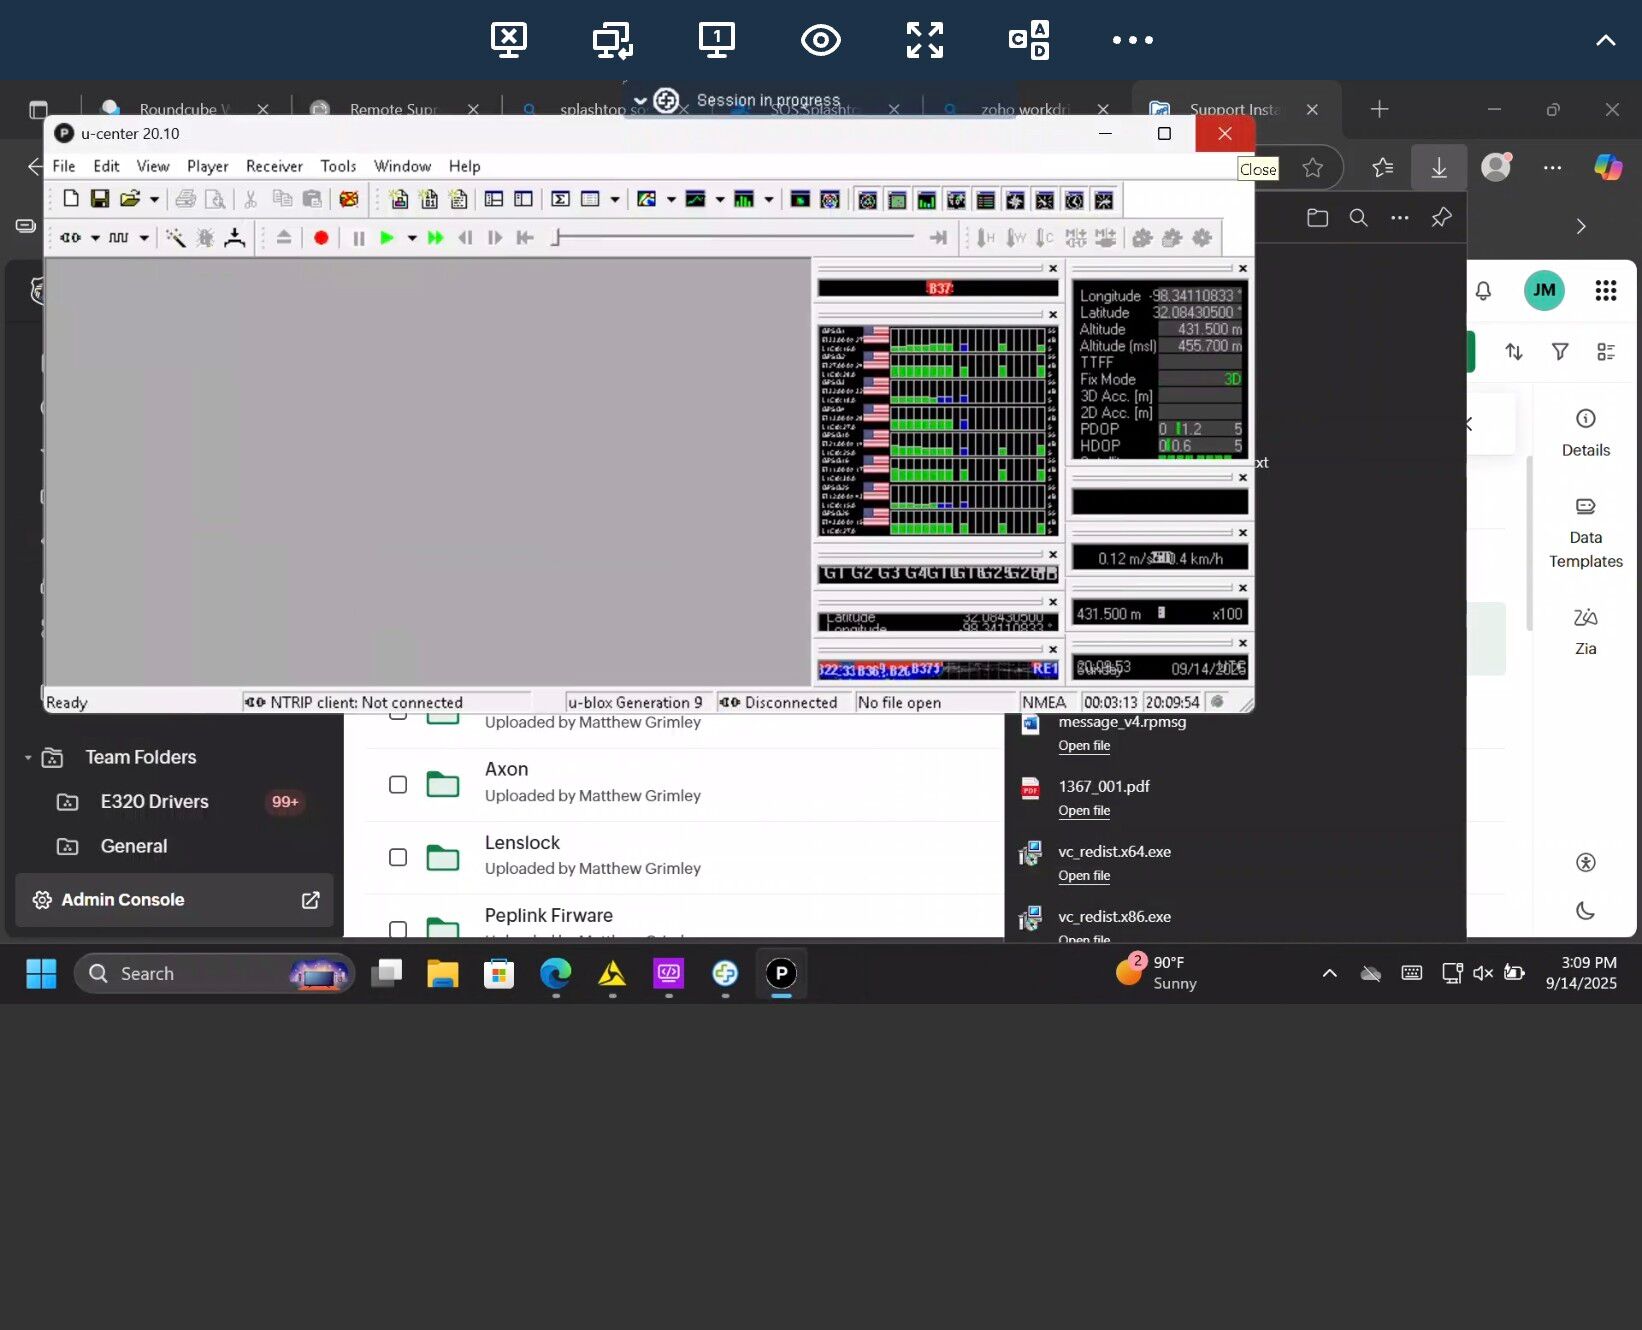Click the green Fast Forward button in u-center
The image size is (1642, 1330).
[x=436, y=238]
